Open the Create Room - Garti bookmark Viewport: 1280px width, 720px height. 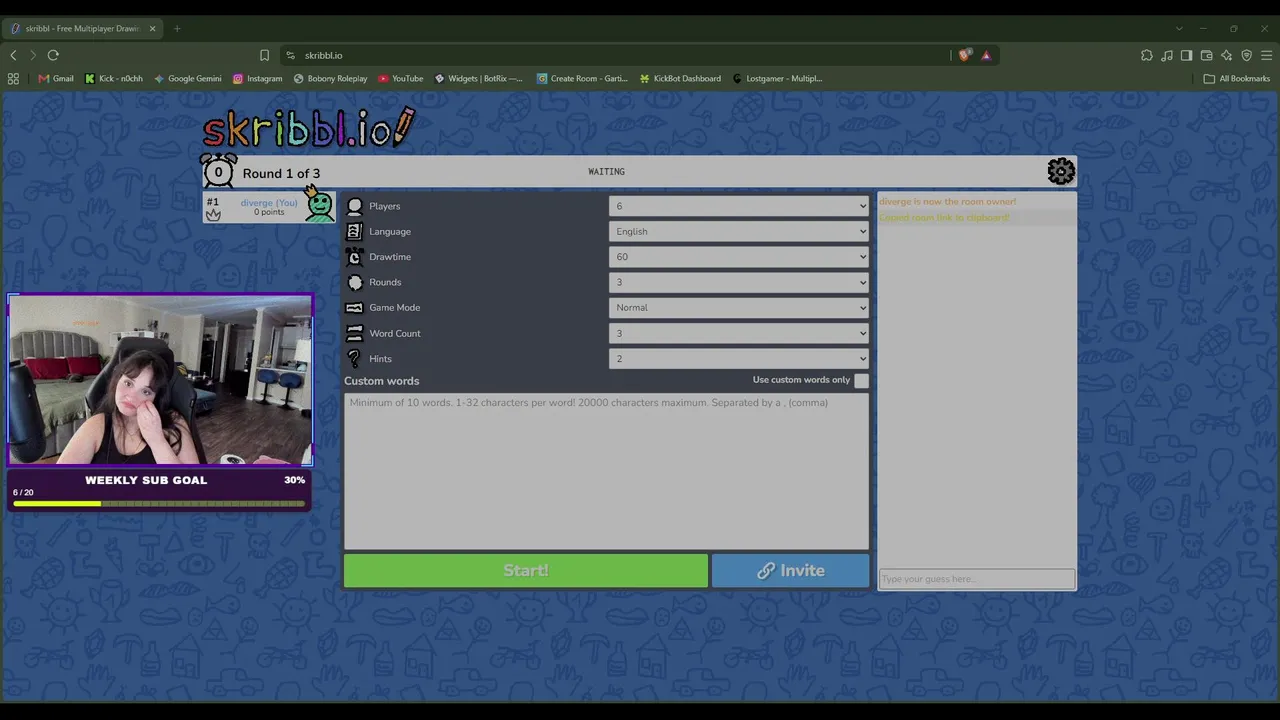[x=583, y=78]
